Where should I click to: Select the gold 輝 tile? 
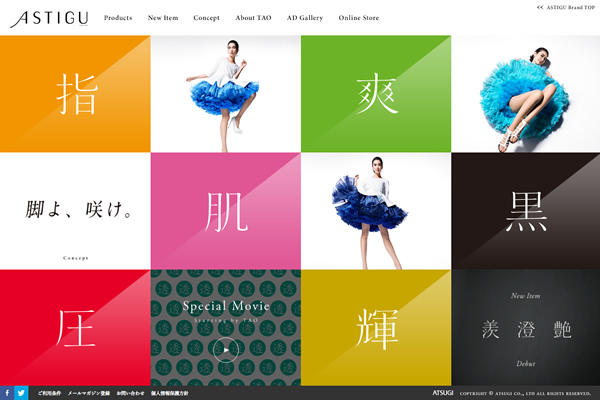(x=375, y=328)
